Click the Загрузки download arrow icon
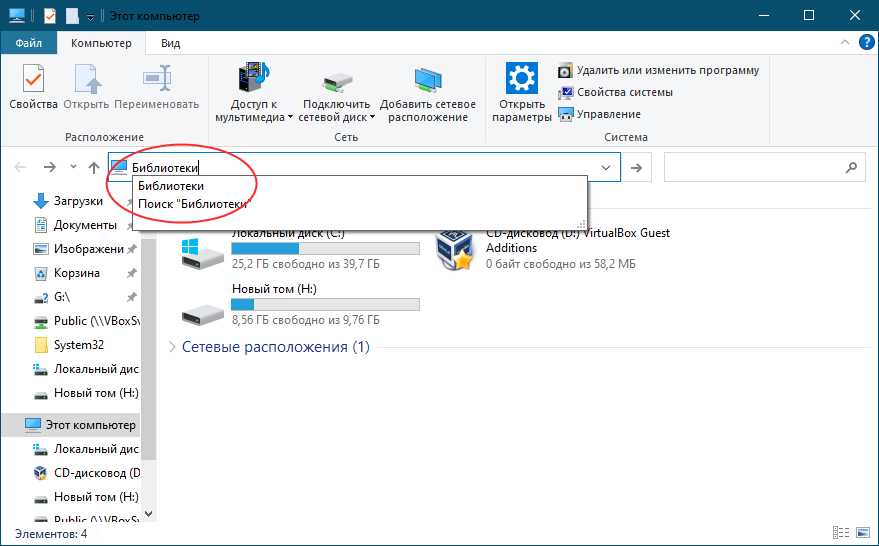This screenshot has width=879, height=546. (x=41, y=201)
